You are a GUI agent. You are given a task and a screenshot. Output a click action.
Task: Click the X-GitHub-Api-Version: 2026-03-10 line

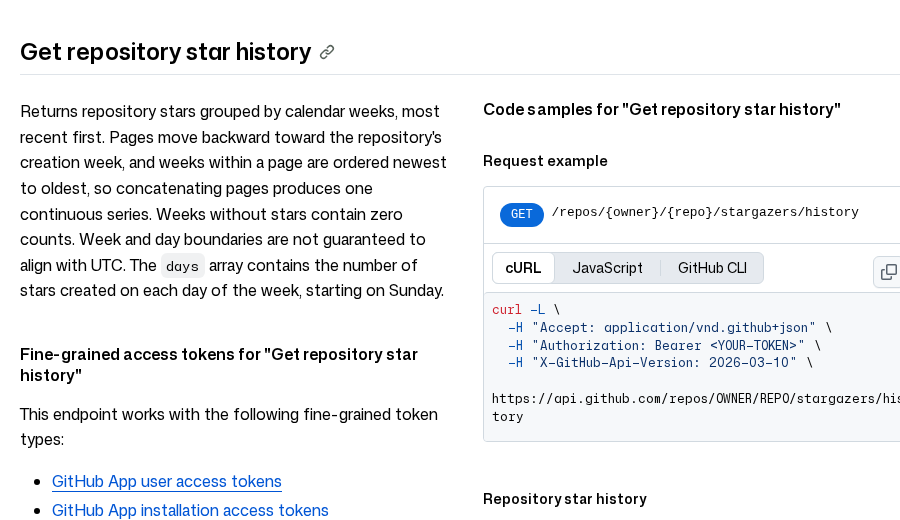660,363
